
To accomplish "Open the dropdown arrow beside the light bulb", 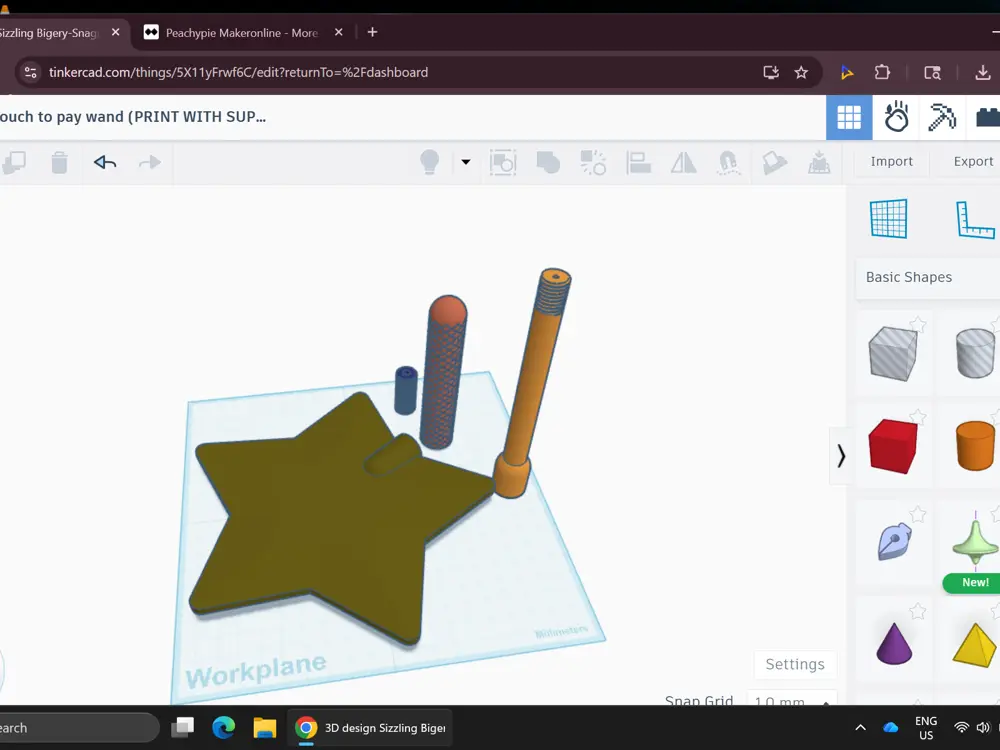I will [x=466, y=162].
